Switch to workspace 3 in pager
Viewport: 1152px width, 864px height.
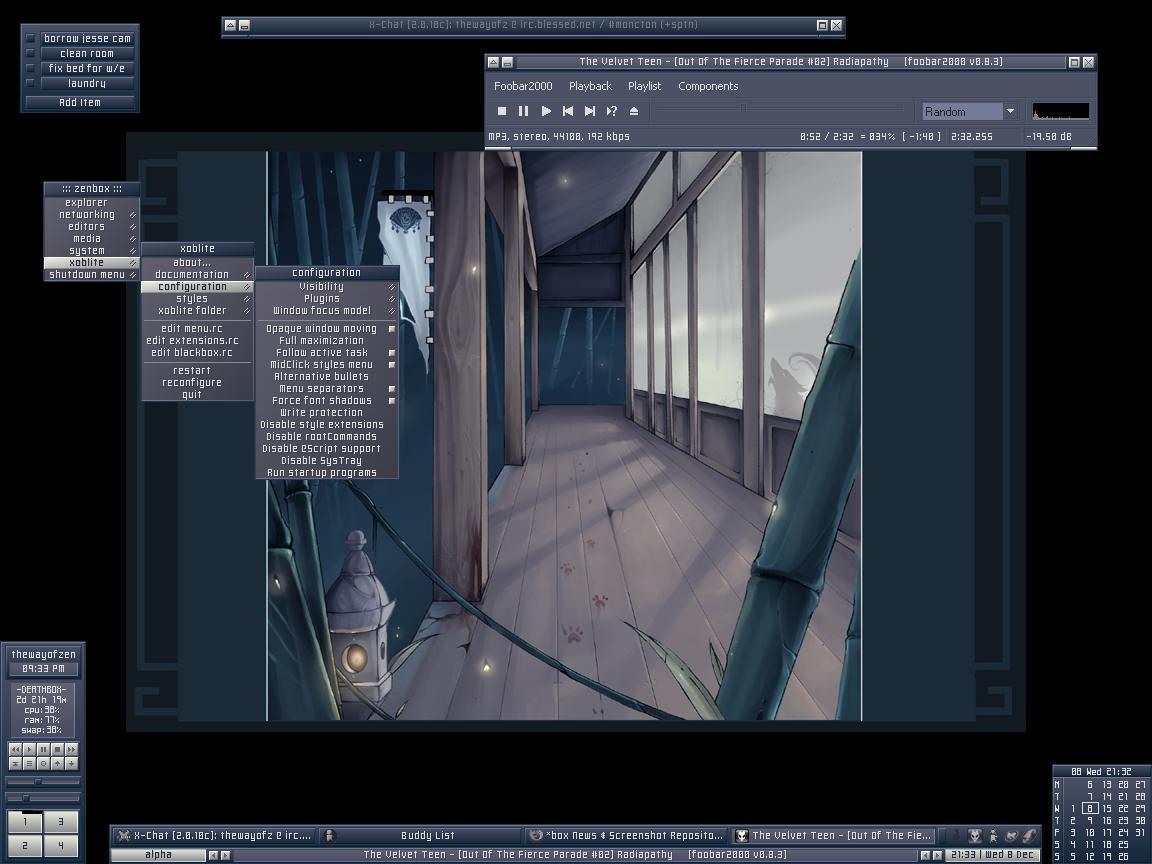point(61,821)
